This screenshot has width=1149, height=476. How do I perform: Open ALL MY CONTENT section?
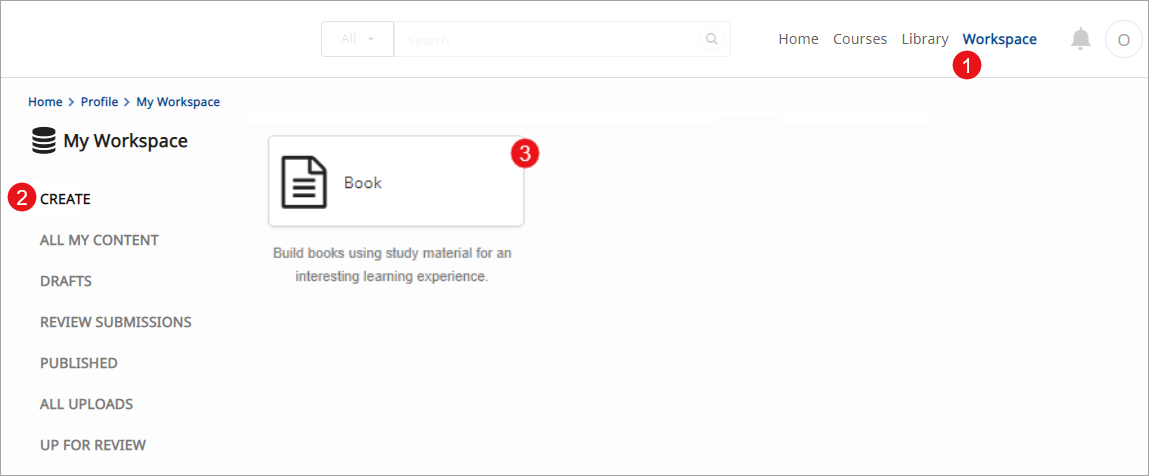(99, 240)
